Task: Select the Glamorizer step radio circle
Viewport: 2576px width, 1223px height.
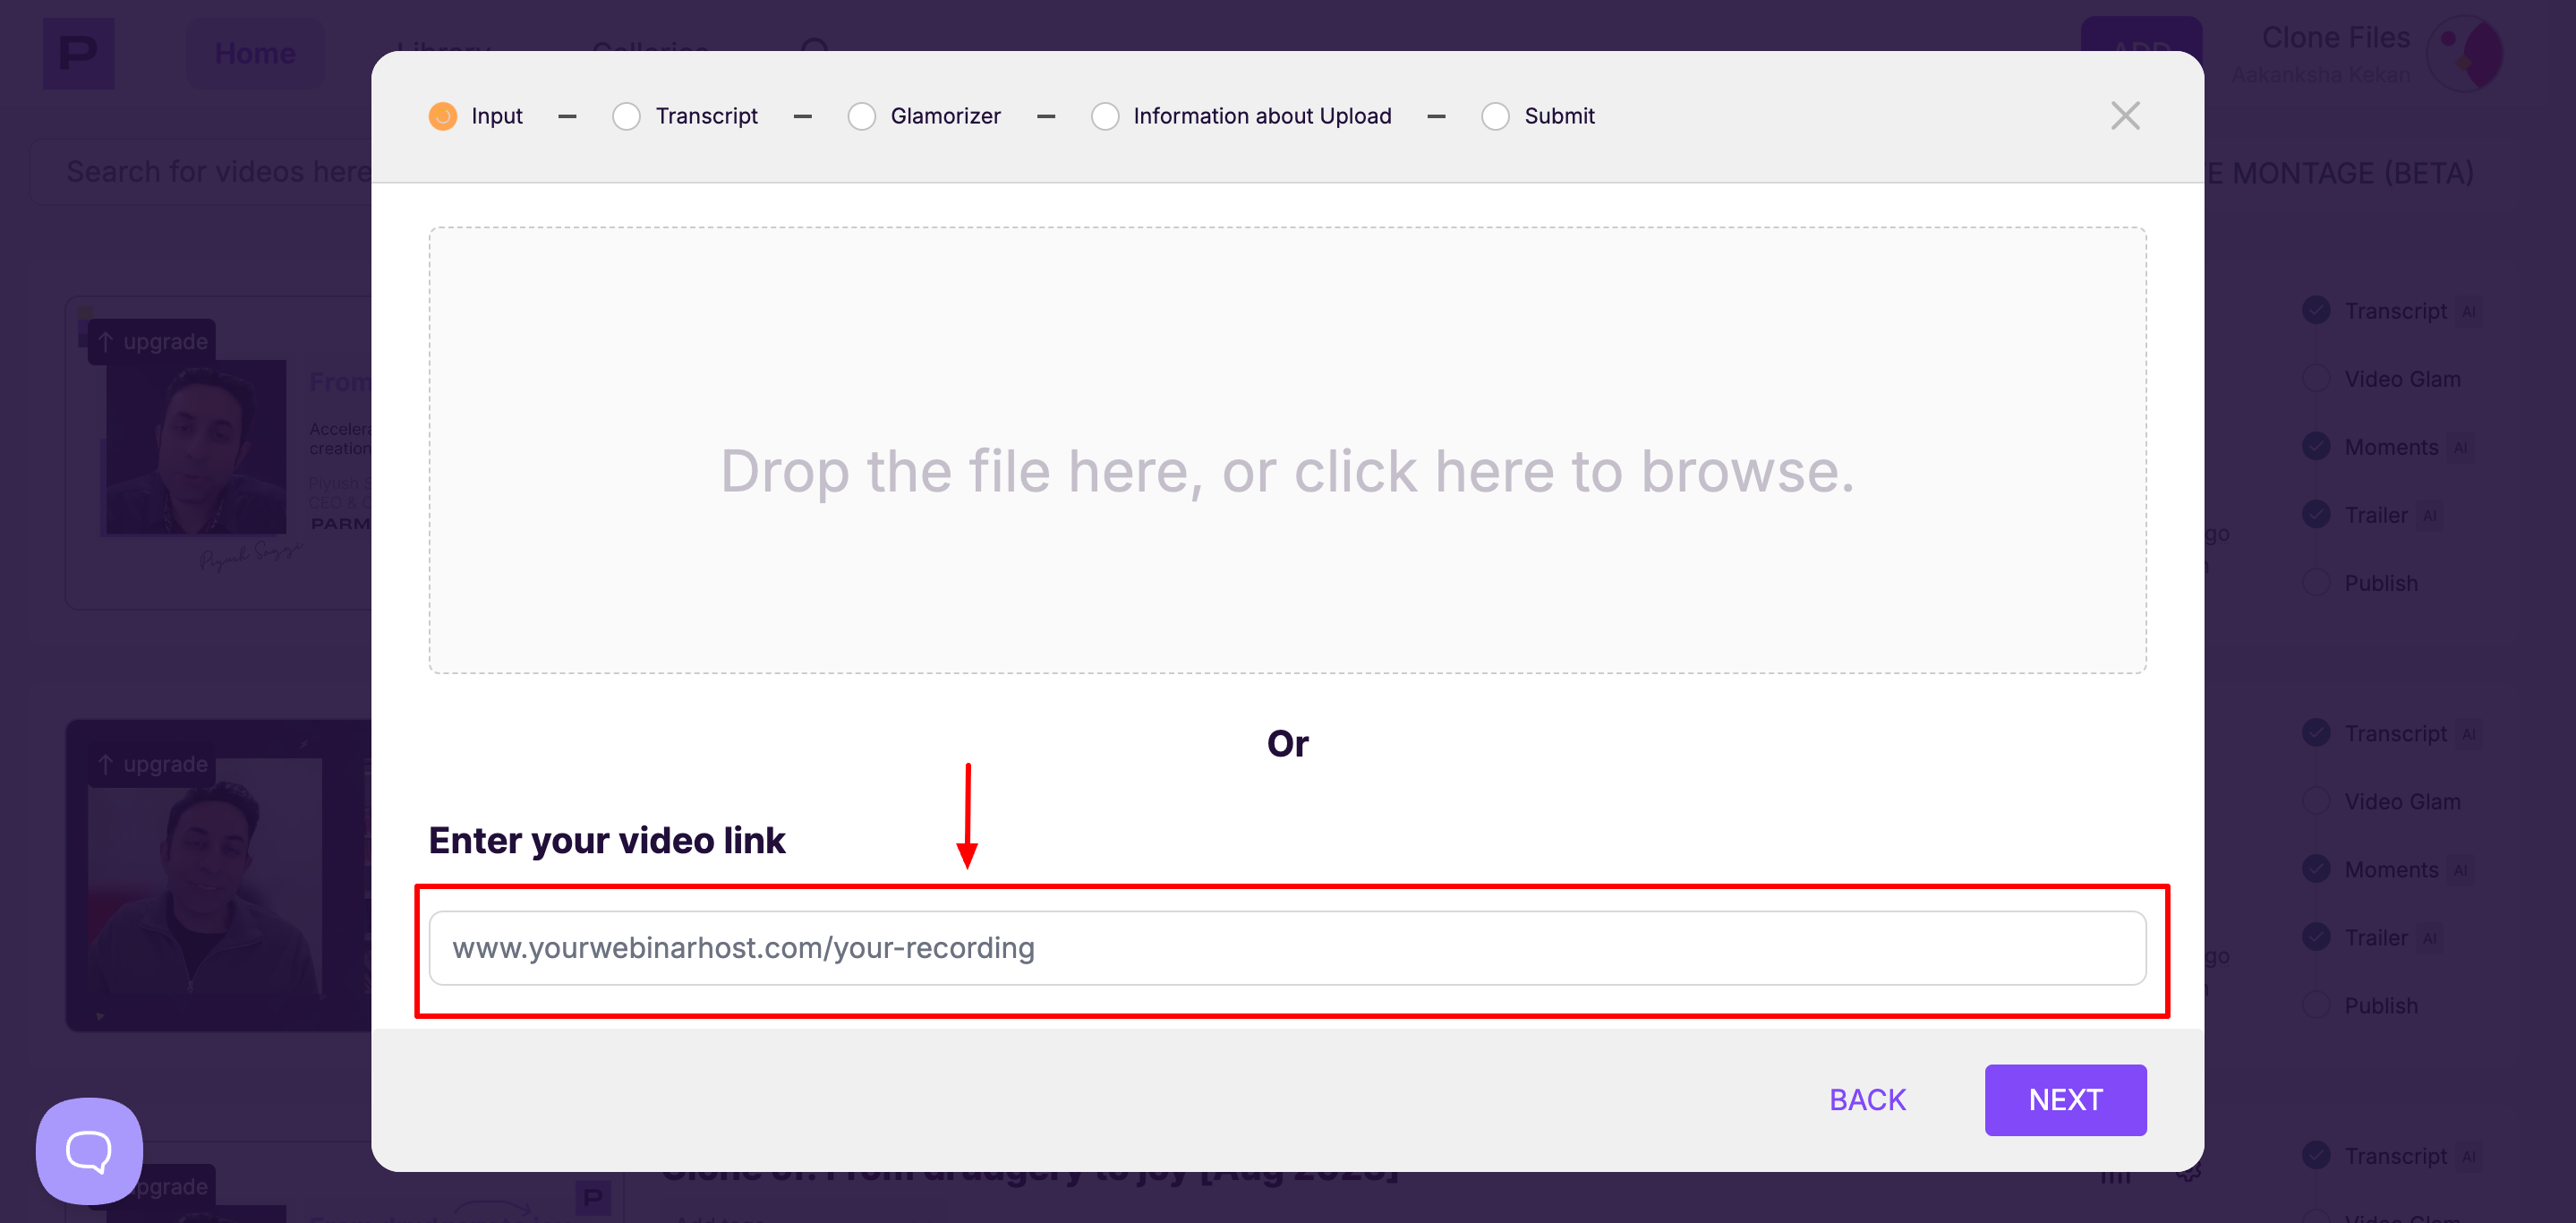Action: pos(861,116)
